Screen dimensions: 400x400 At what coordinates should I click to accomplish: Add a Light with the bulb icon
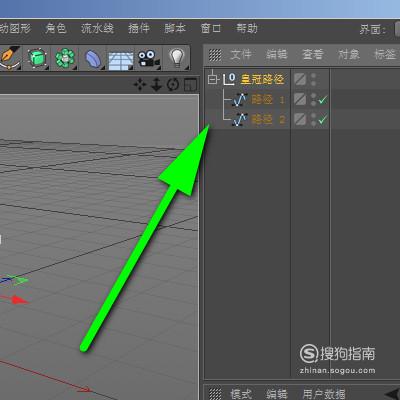177,58
